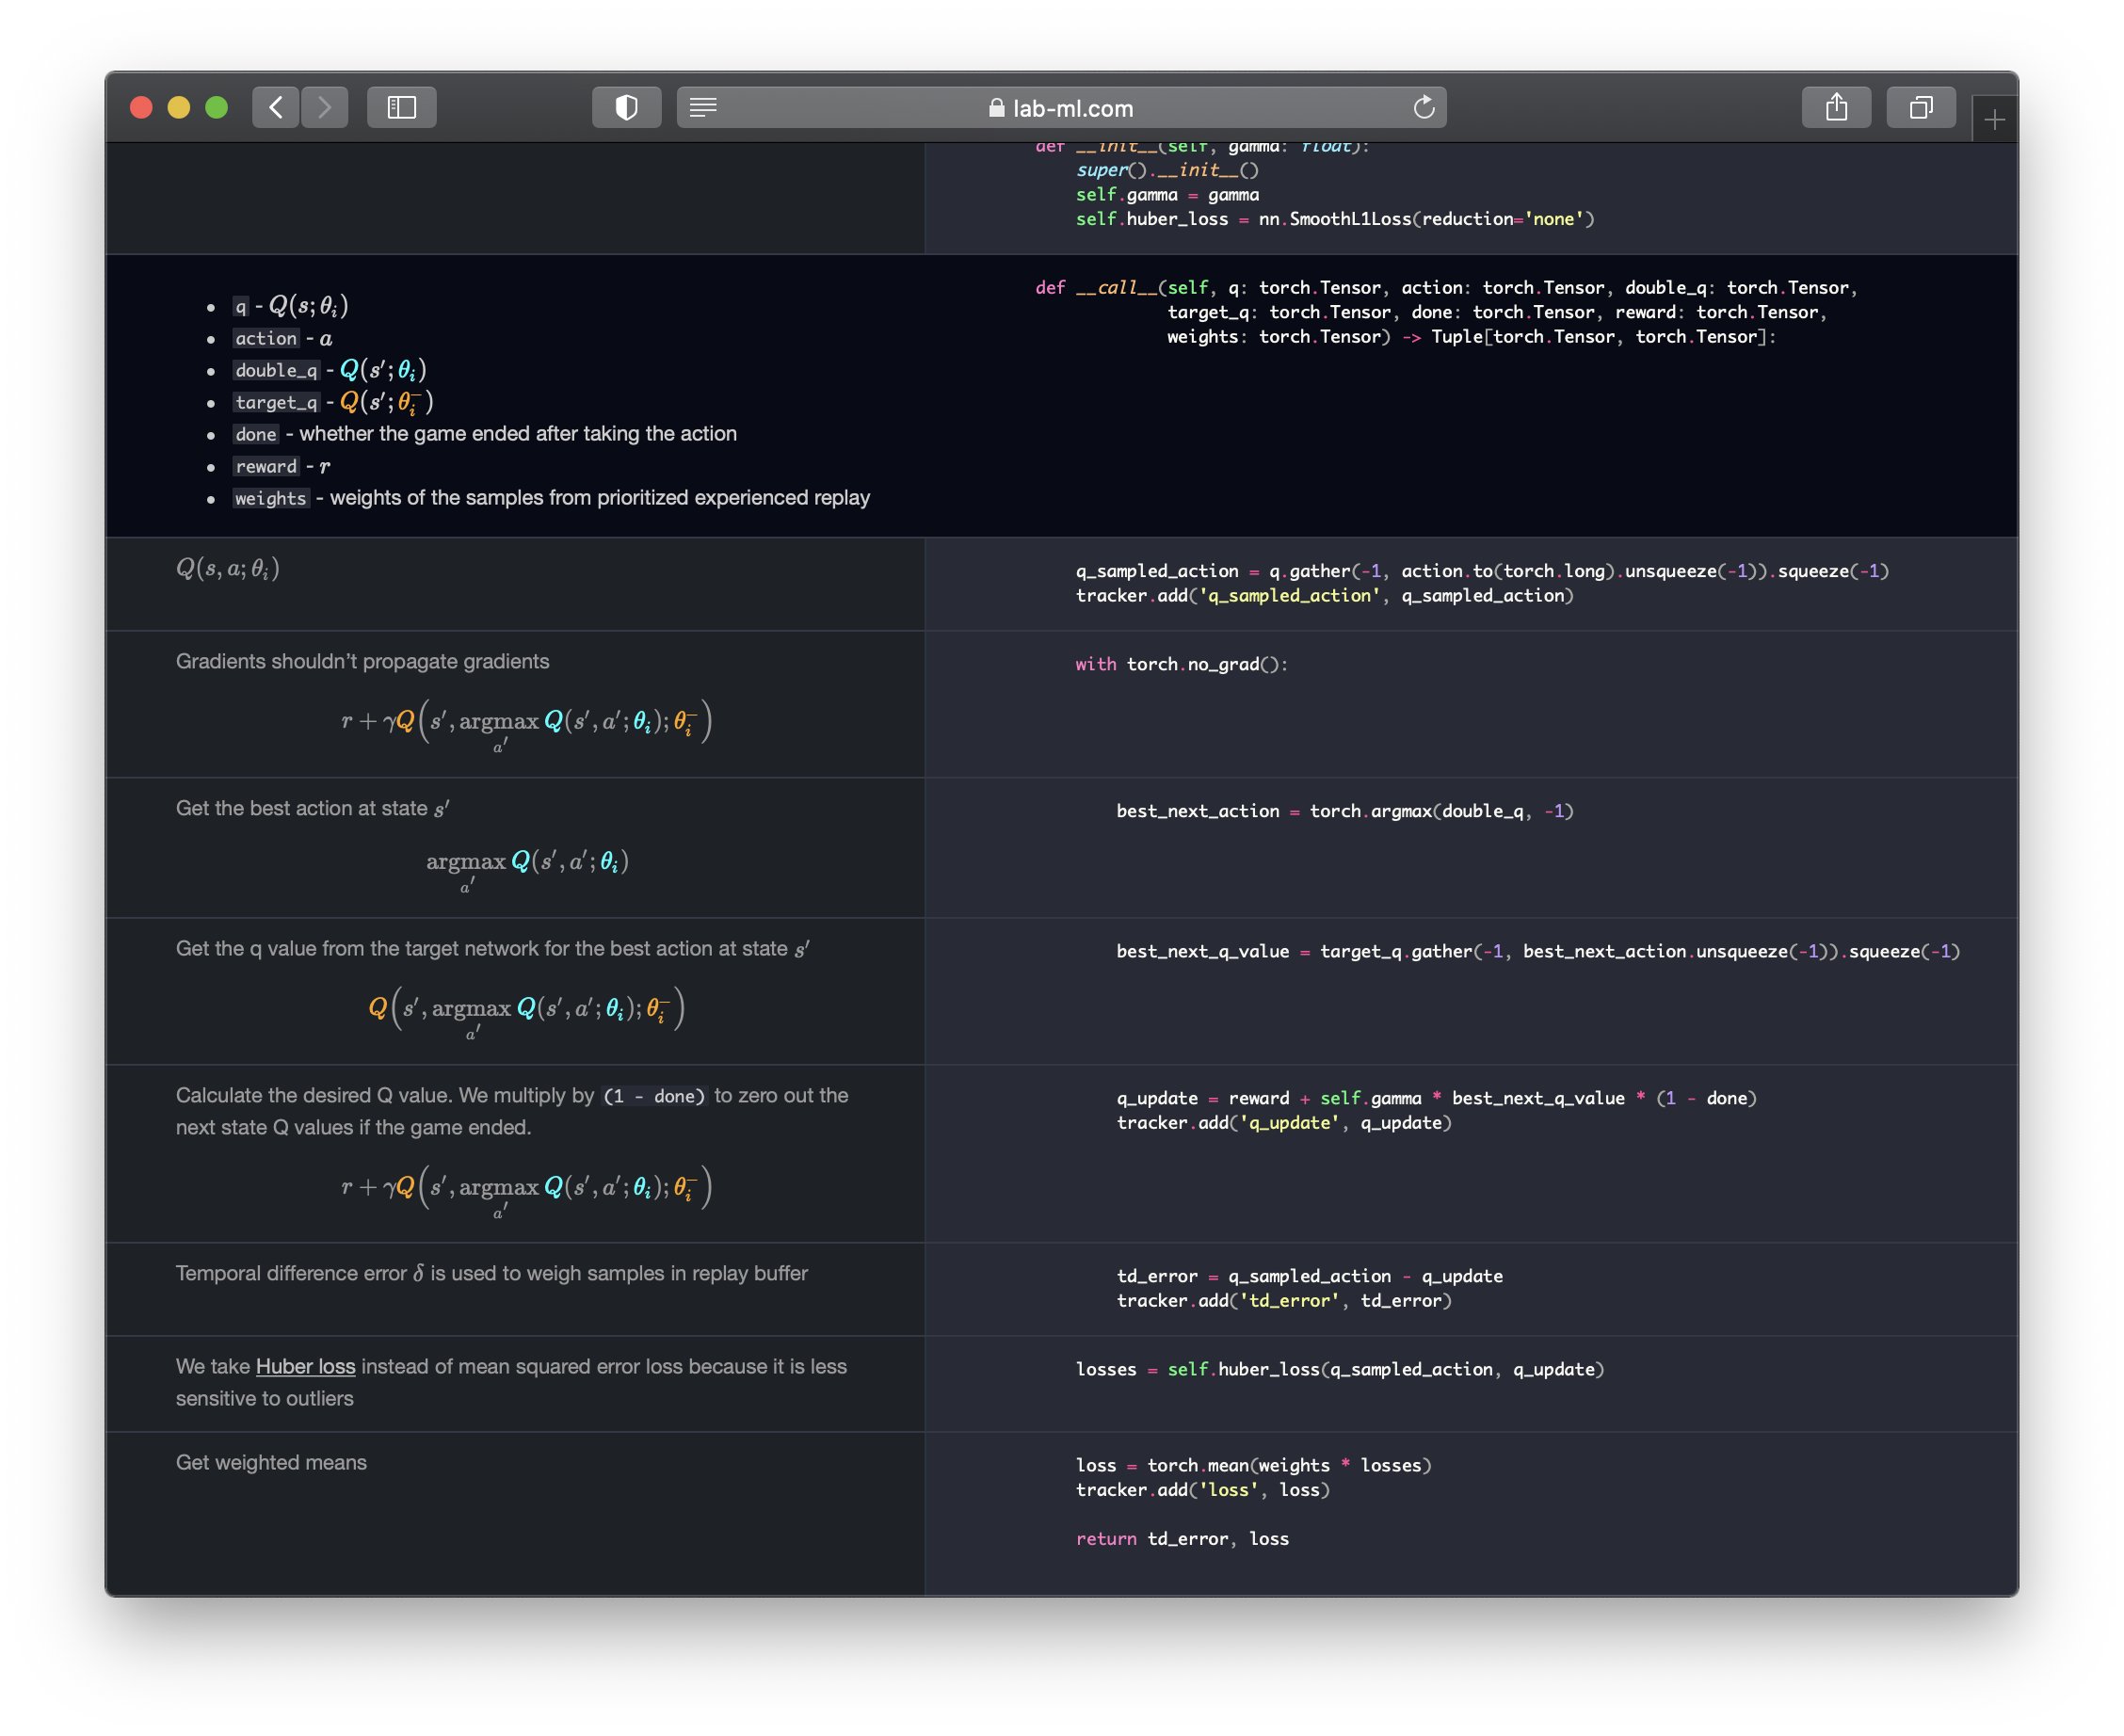Click the red close window button
This screenshot has width=2124, height=1736.
click(x=141, y=107)
